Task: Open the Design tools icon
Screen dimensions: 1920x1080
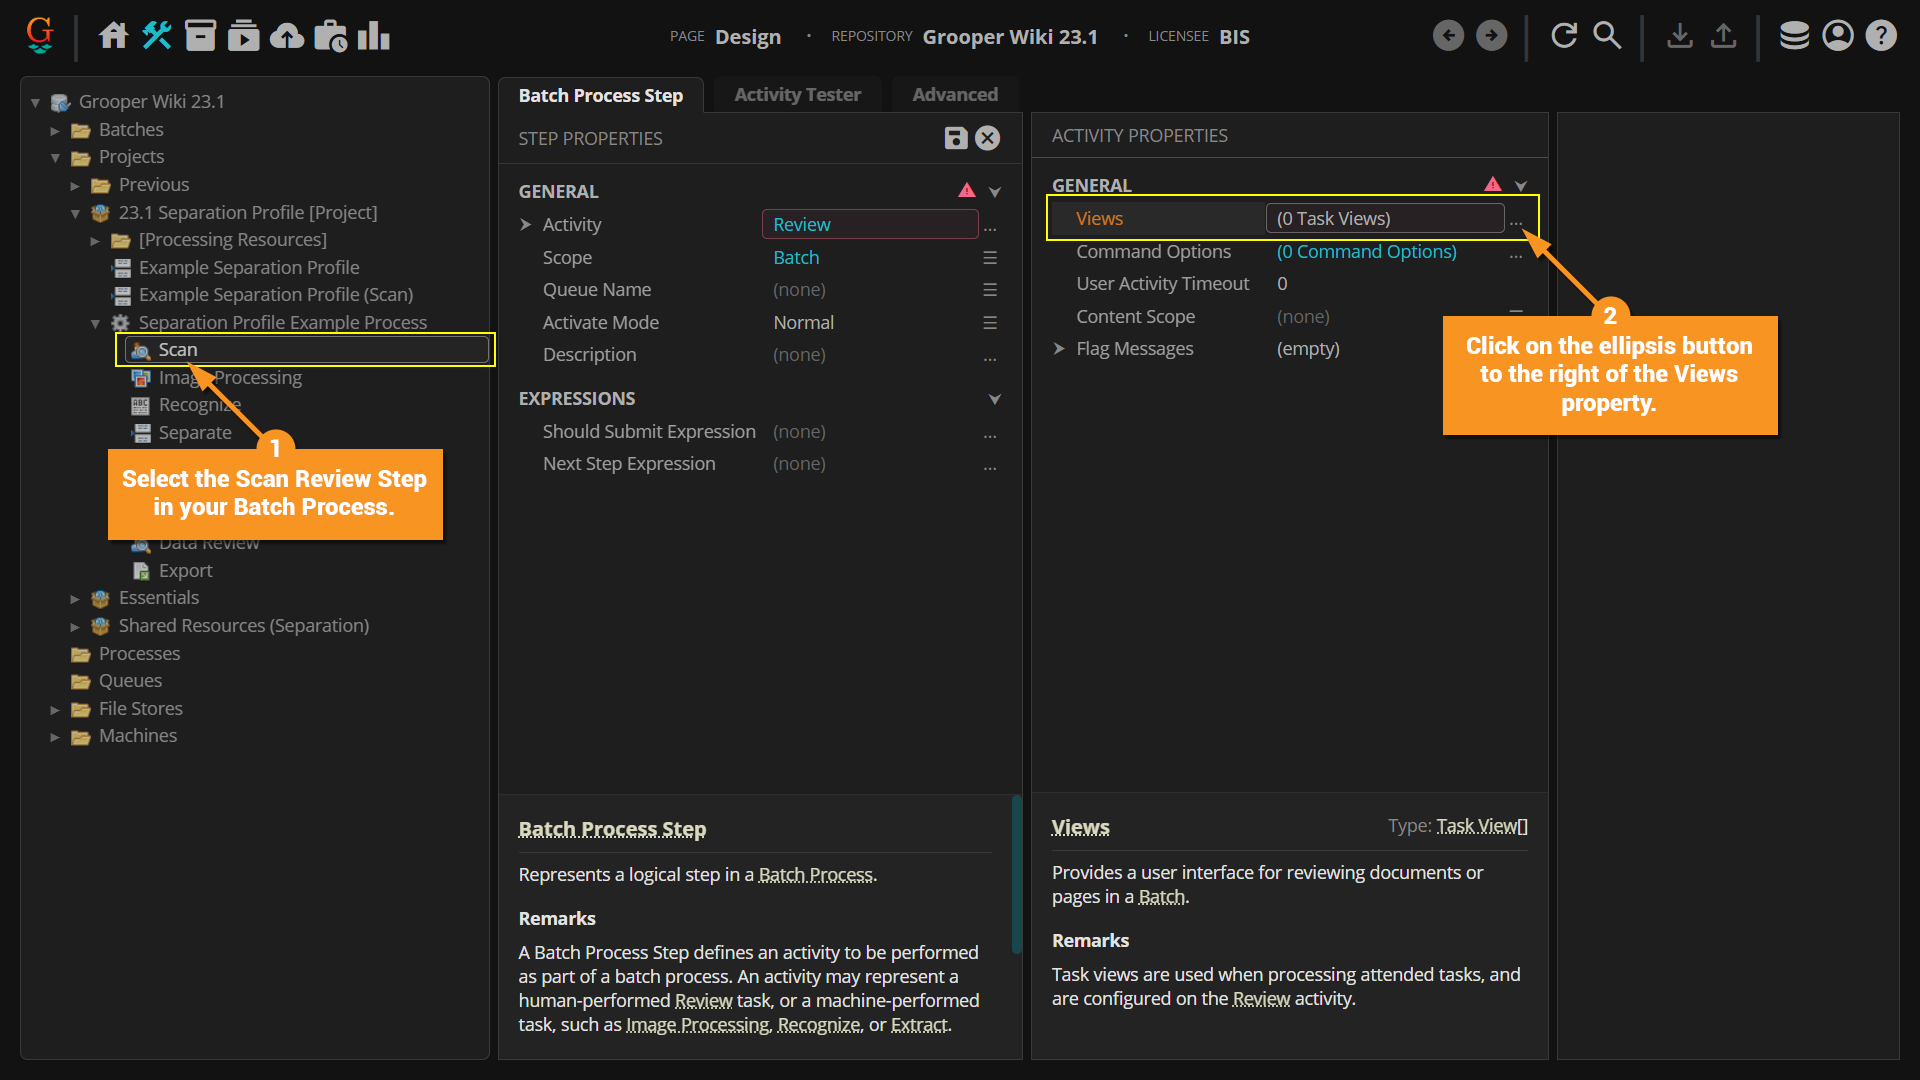Action: [157, 36]
